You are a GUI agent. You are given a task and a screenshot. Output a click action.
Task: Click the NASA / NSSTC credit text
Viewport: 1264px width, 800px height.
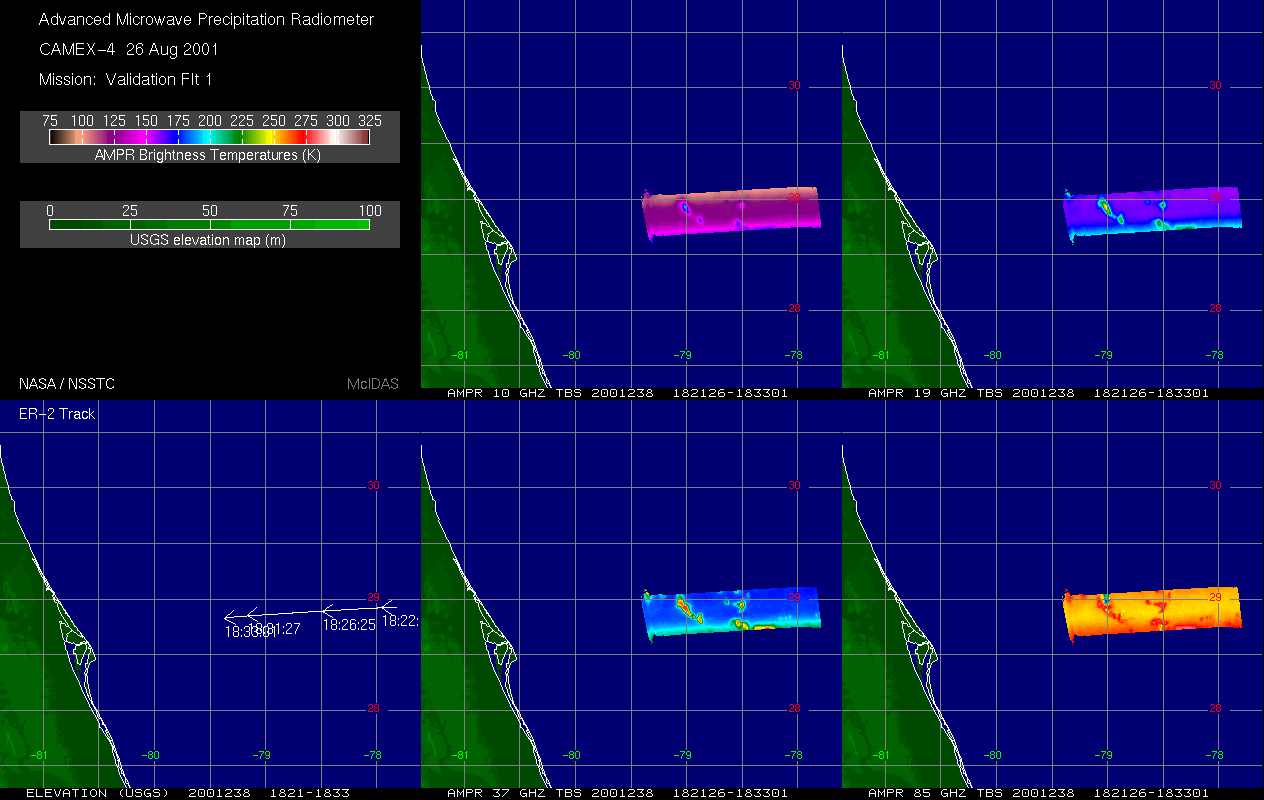tap(60, 383)
